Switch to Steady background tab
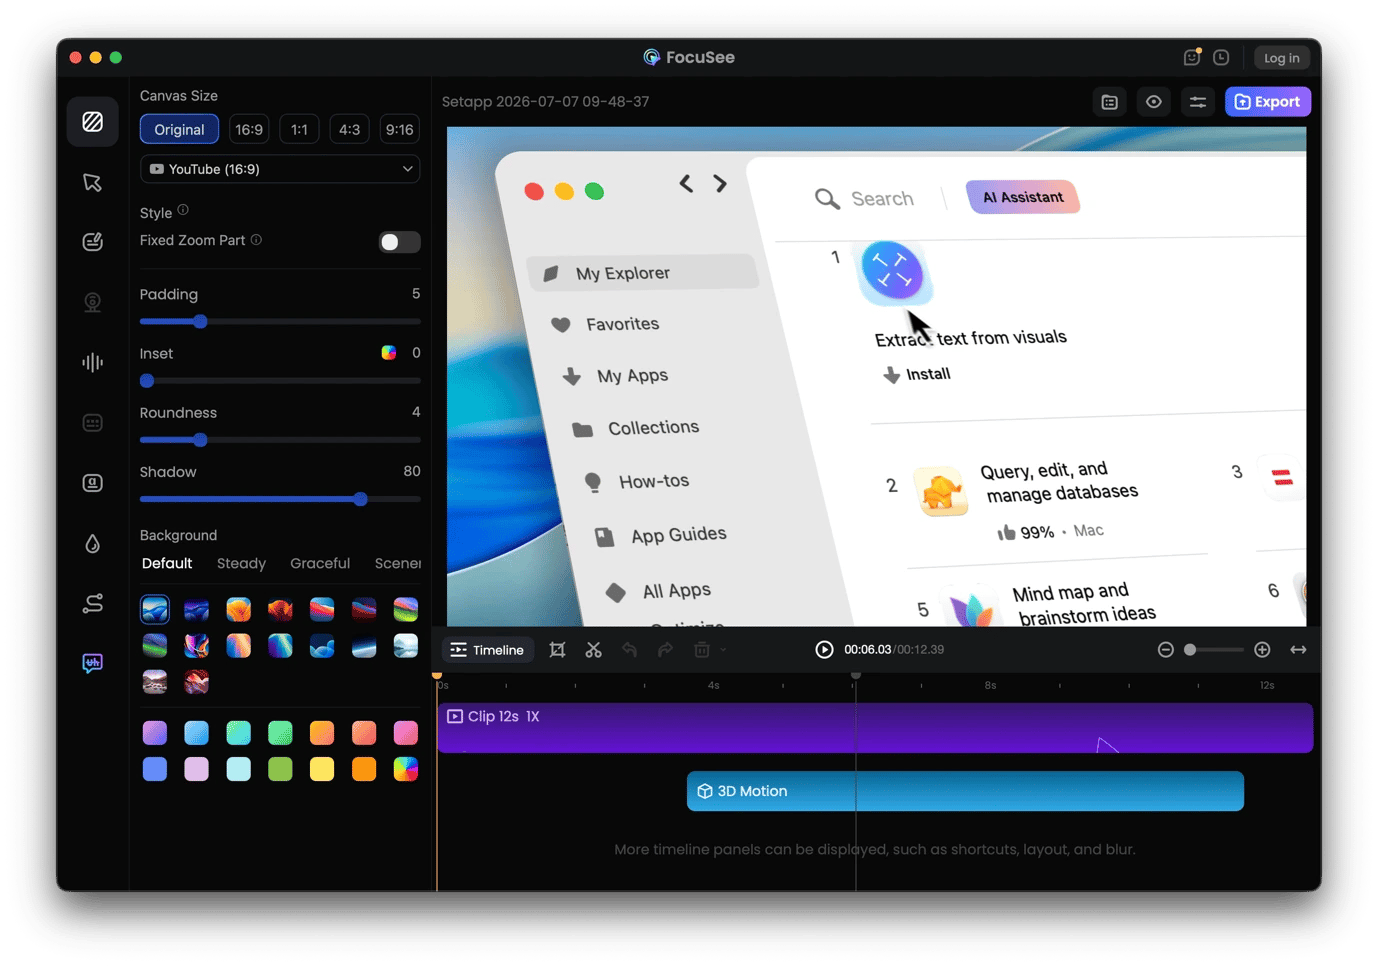This screenshot has width=1378, height=966. (241, 563)
